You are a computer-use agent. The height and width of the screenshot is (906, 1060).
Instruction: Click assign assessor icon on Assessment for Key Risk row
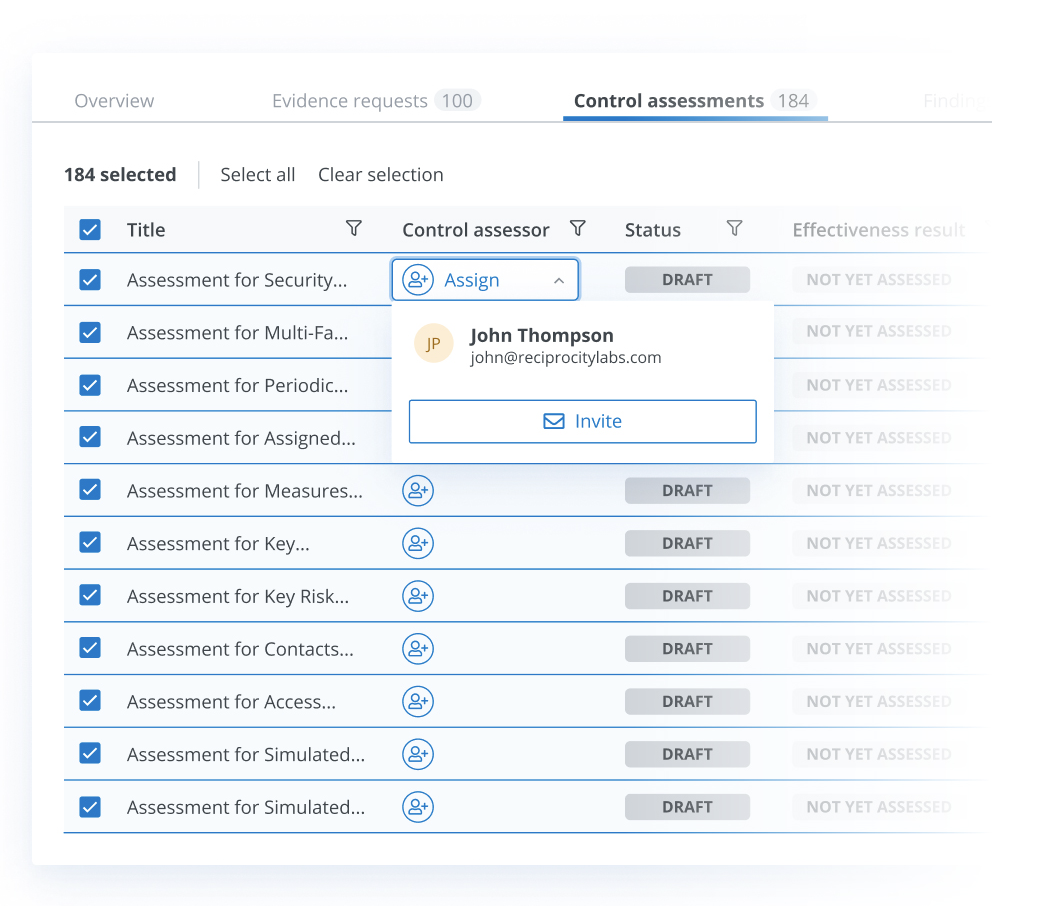click(x=418, y=595)
